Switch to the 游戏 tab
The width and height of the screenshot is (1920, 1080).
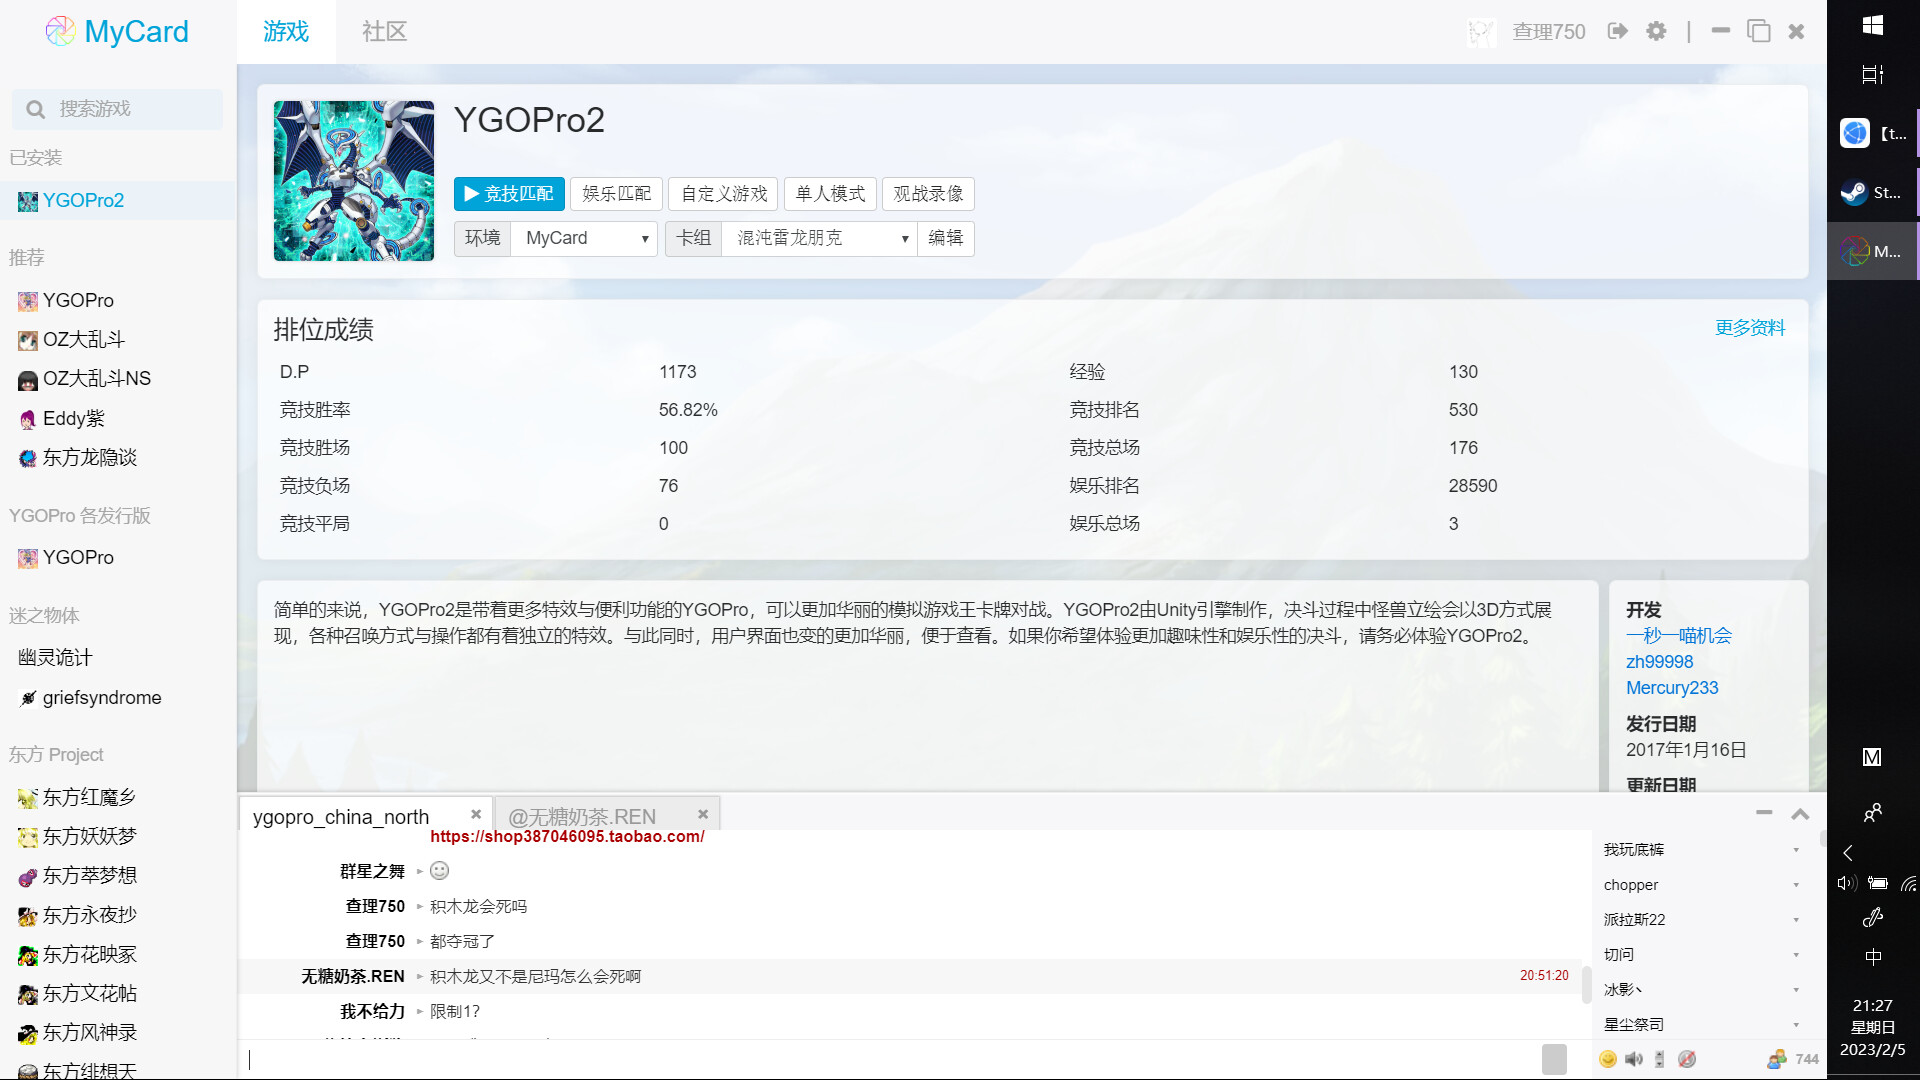pyautogui.click(x=286, y=32)
